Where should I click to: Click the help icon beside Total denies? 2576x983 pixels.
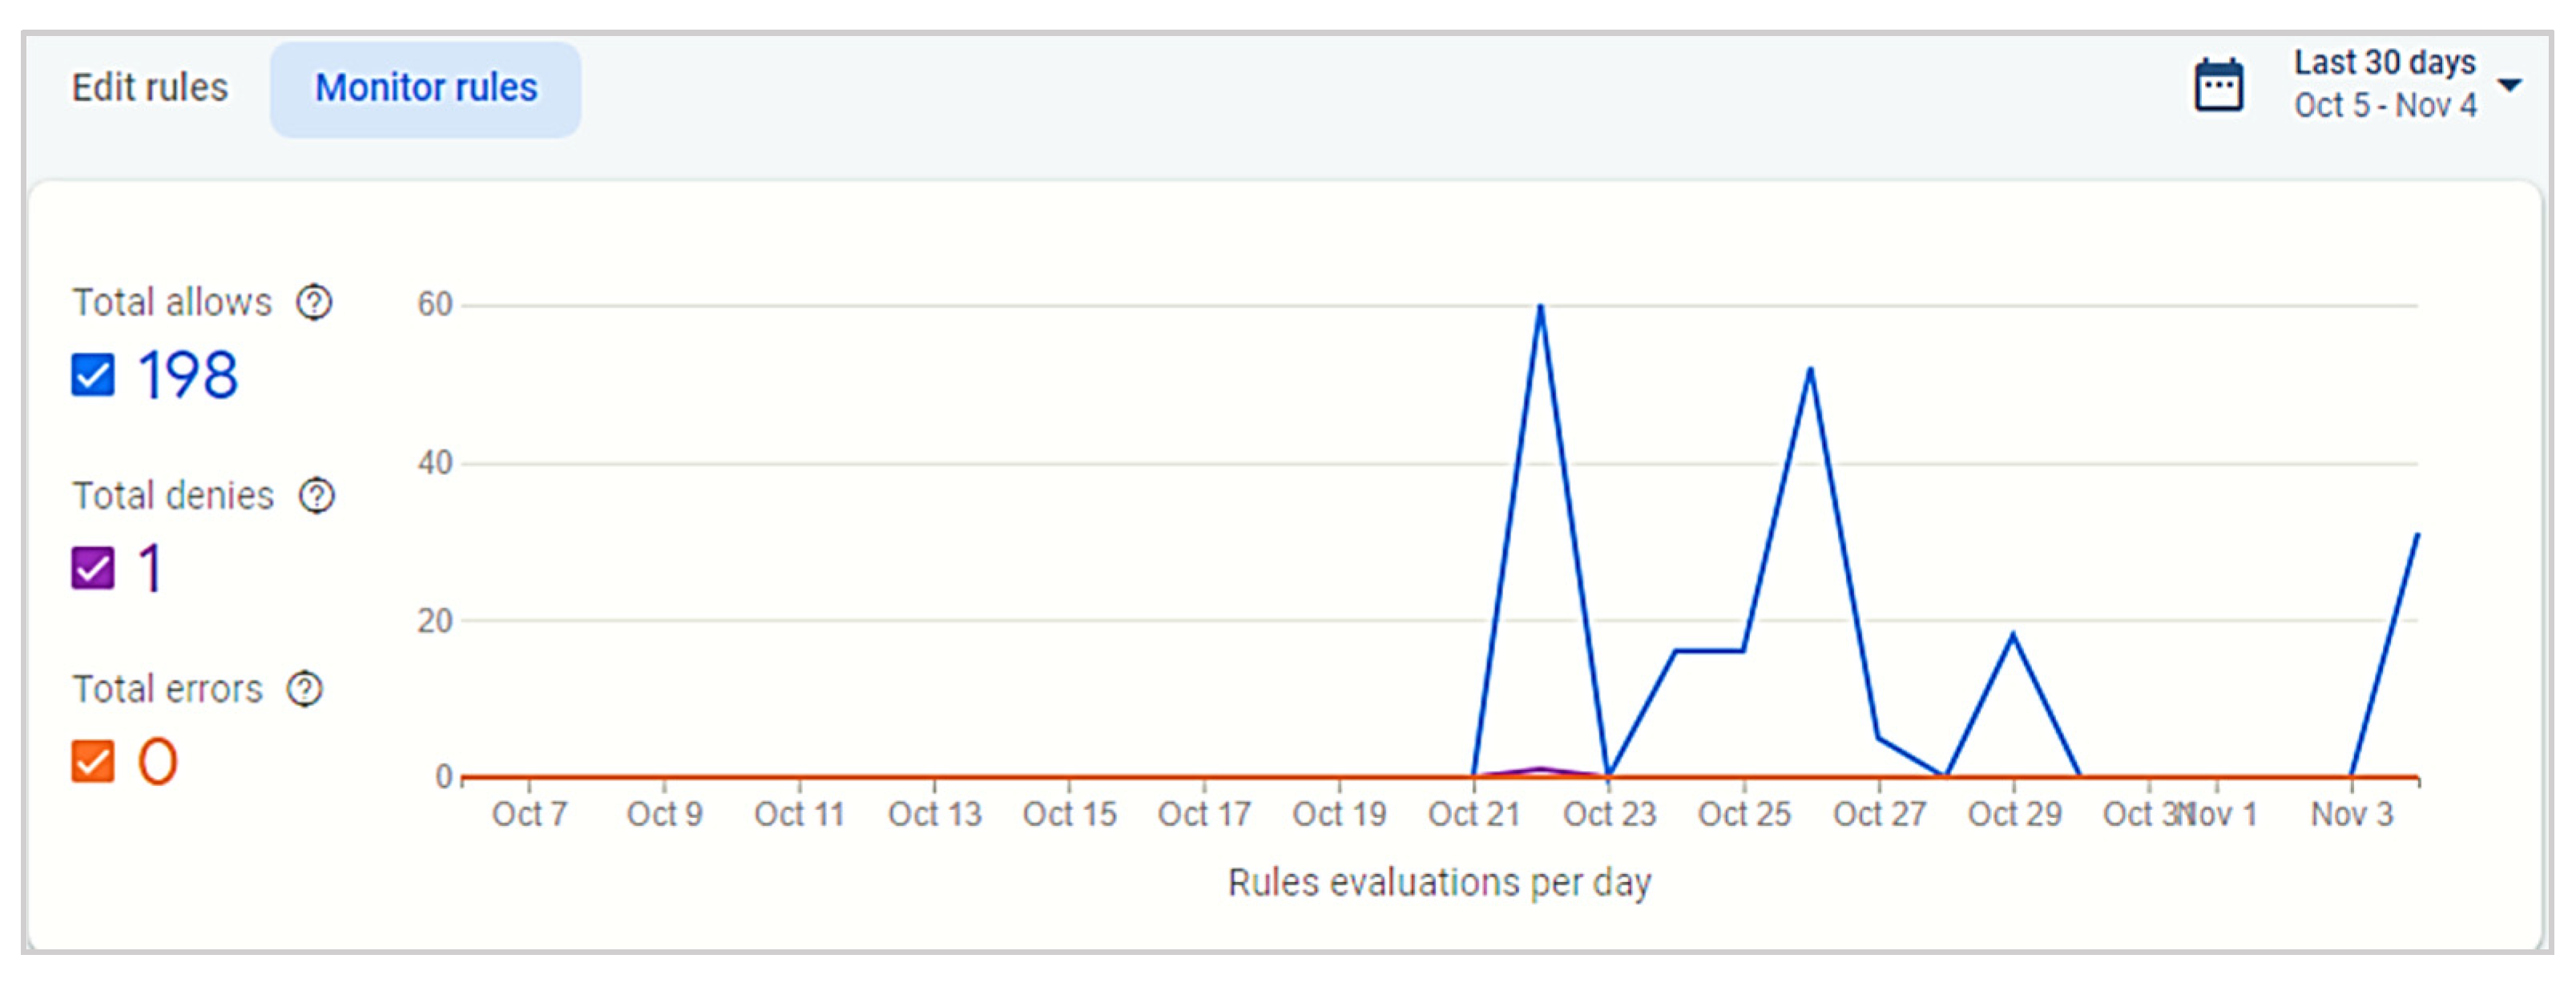[317, 495]
